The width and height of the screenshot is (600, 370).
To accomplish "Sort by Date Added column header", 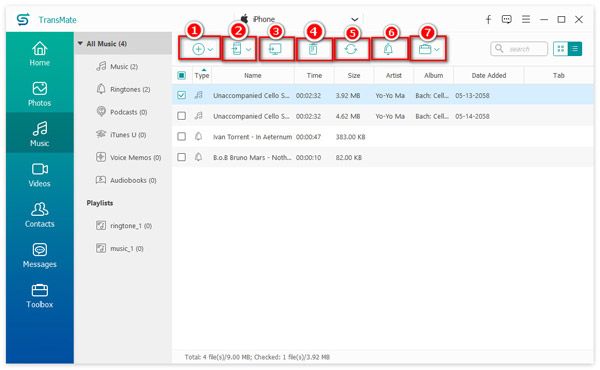I will point(489,75).
